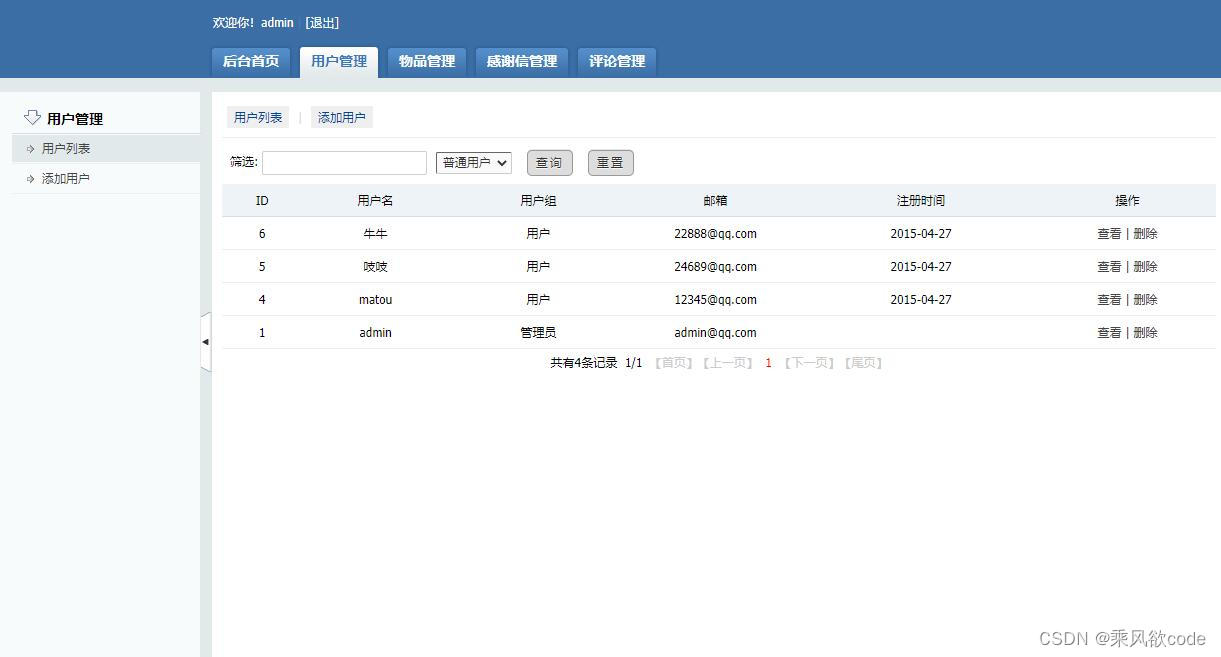
Task: View details for user matou
Action: tap(1109, 300)
